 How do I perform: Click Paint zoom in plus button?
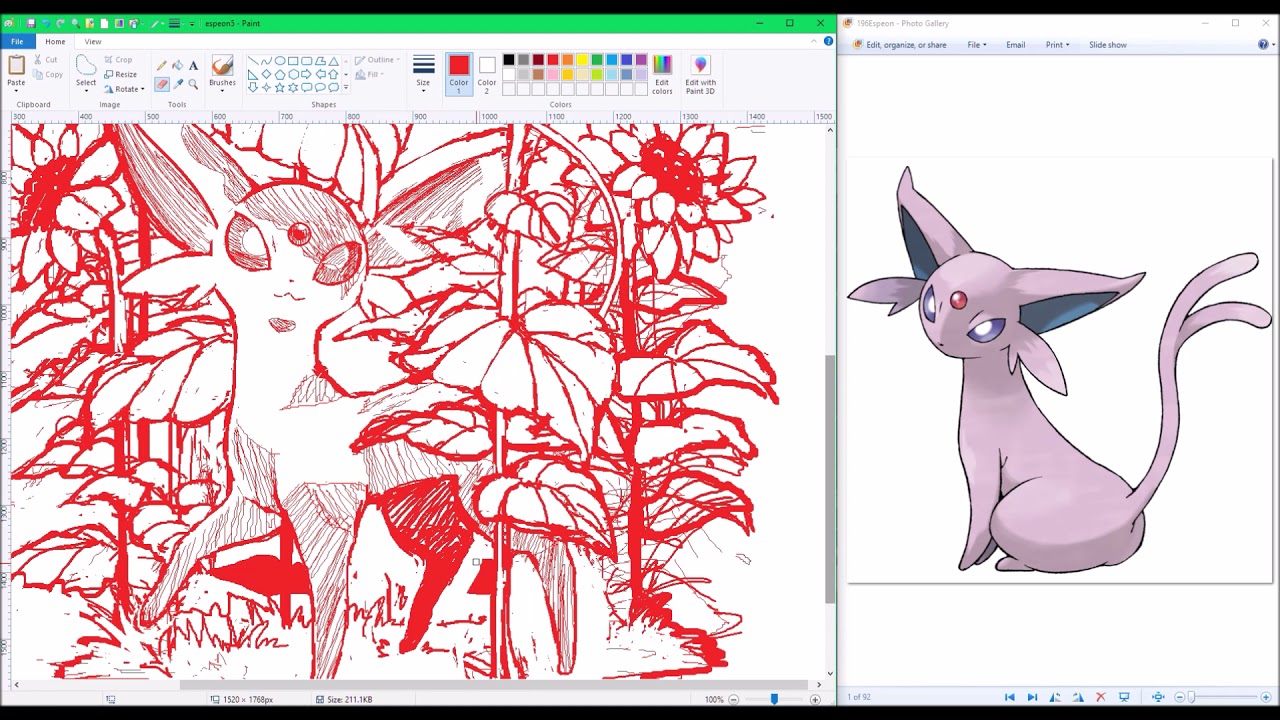pos(815,699)
